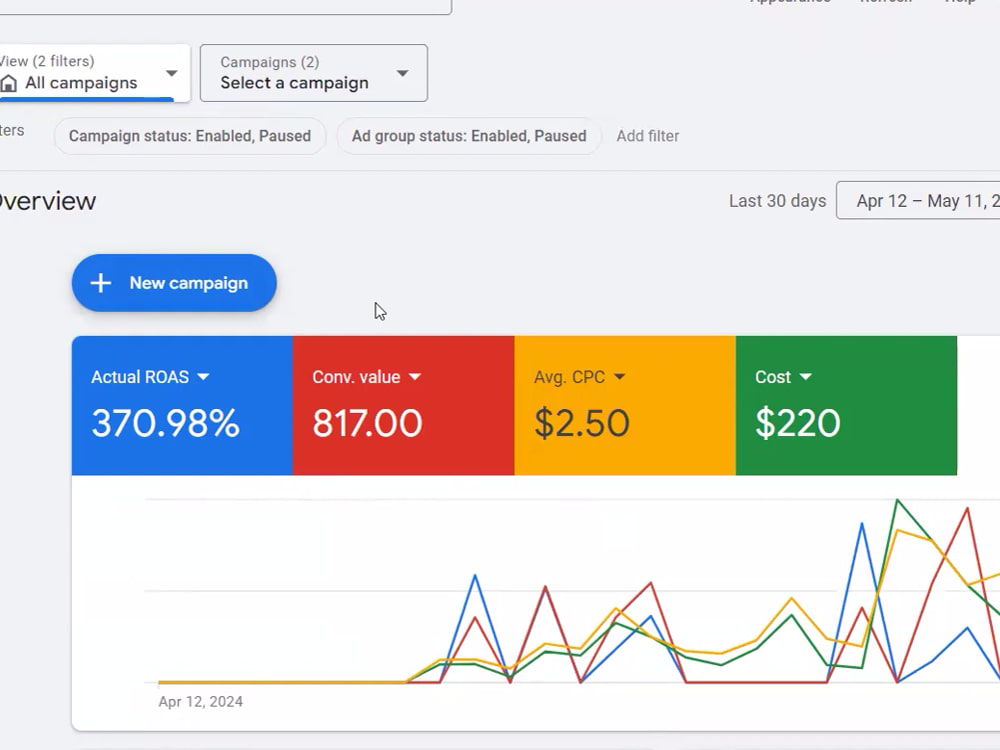Click the blue line peak in chart
Screen dimensions: 1000x750
(x=862, y=524)
